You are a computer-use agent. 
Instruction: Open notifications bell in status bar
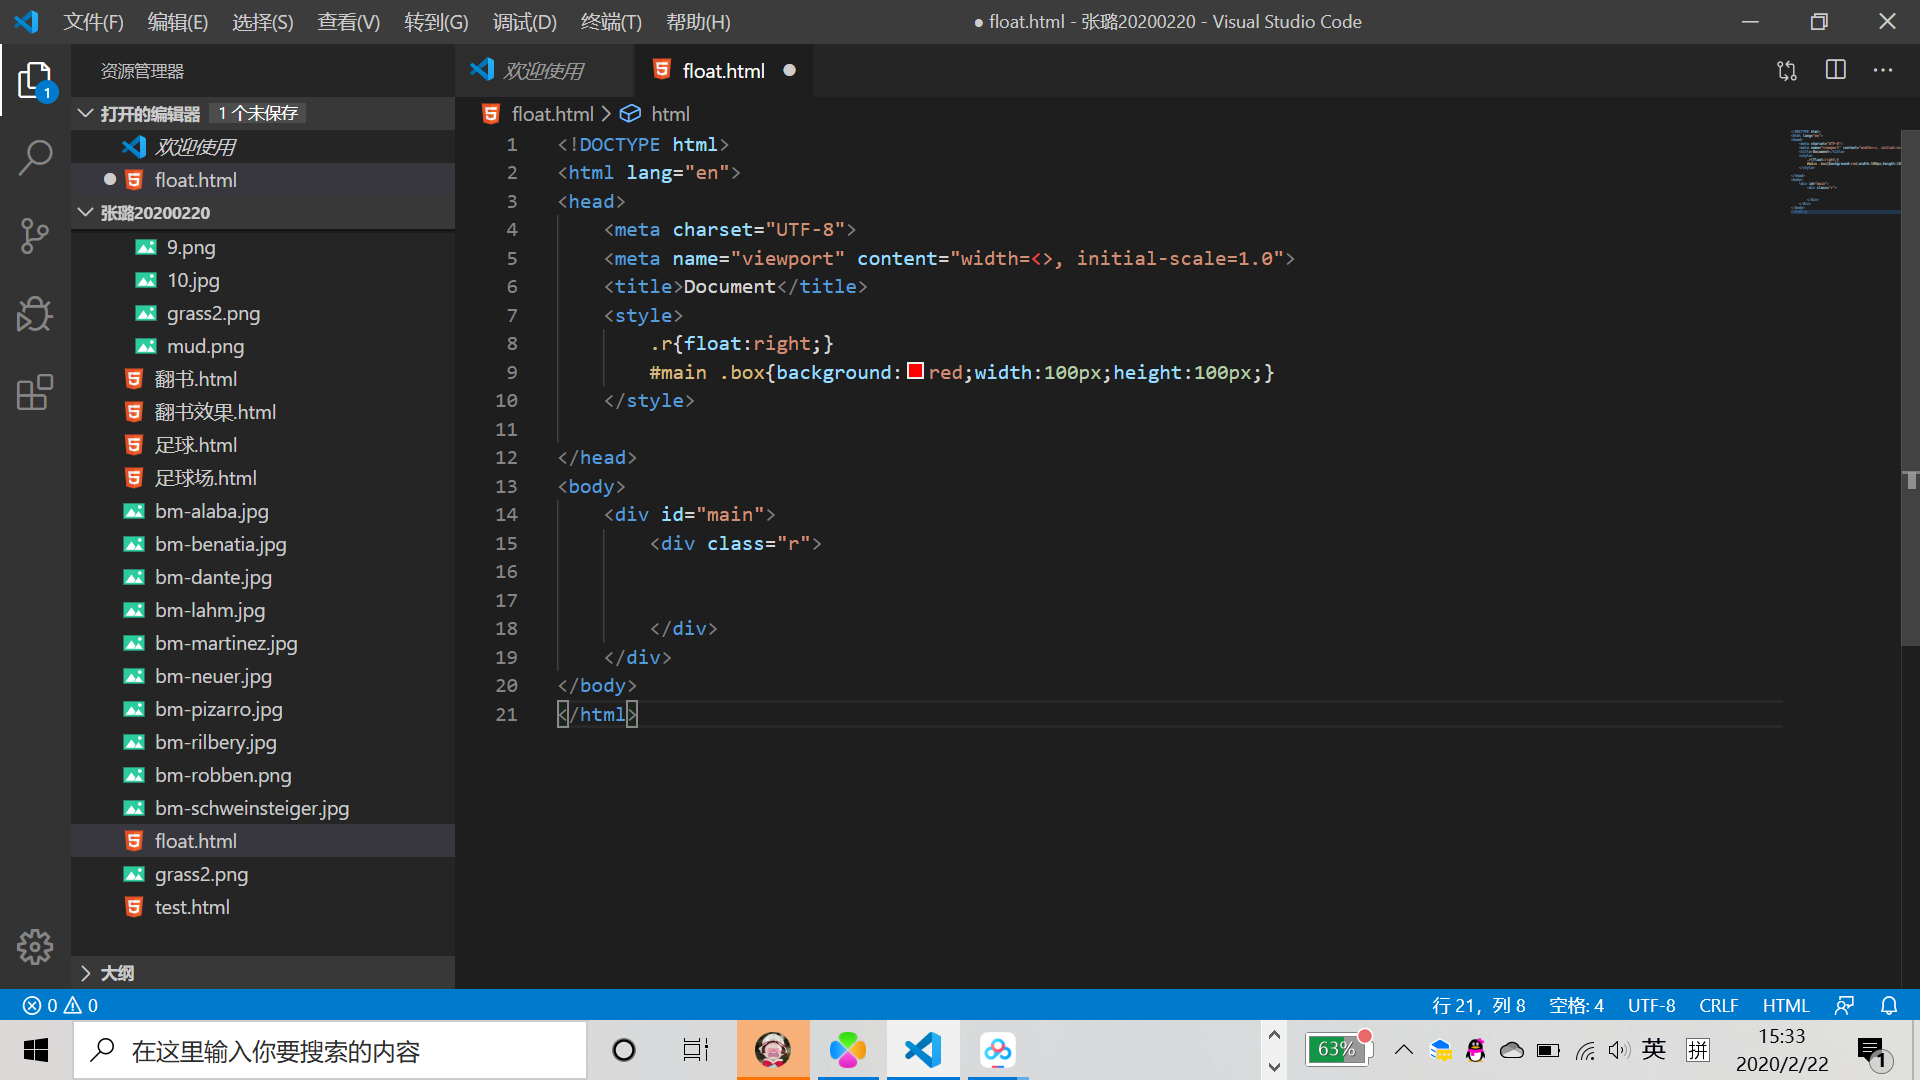pyautogui.click(x=1888, y=1005)
